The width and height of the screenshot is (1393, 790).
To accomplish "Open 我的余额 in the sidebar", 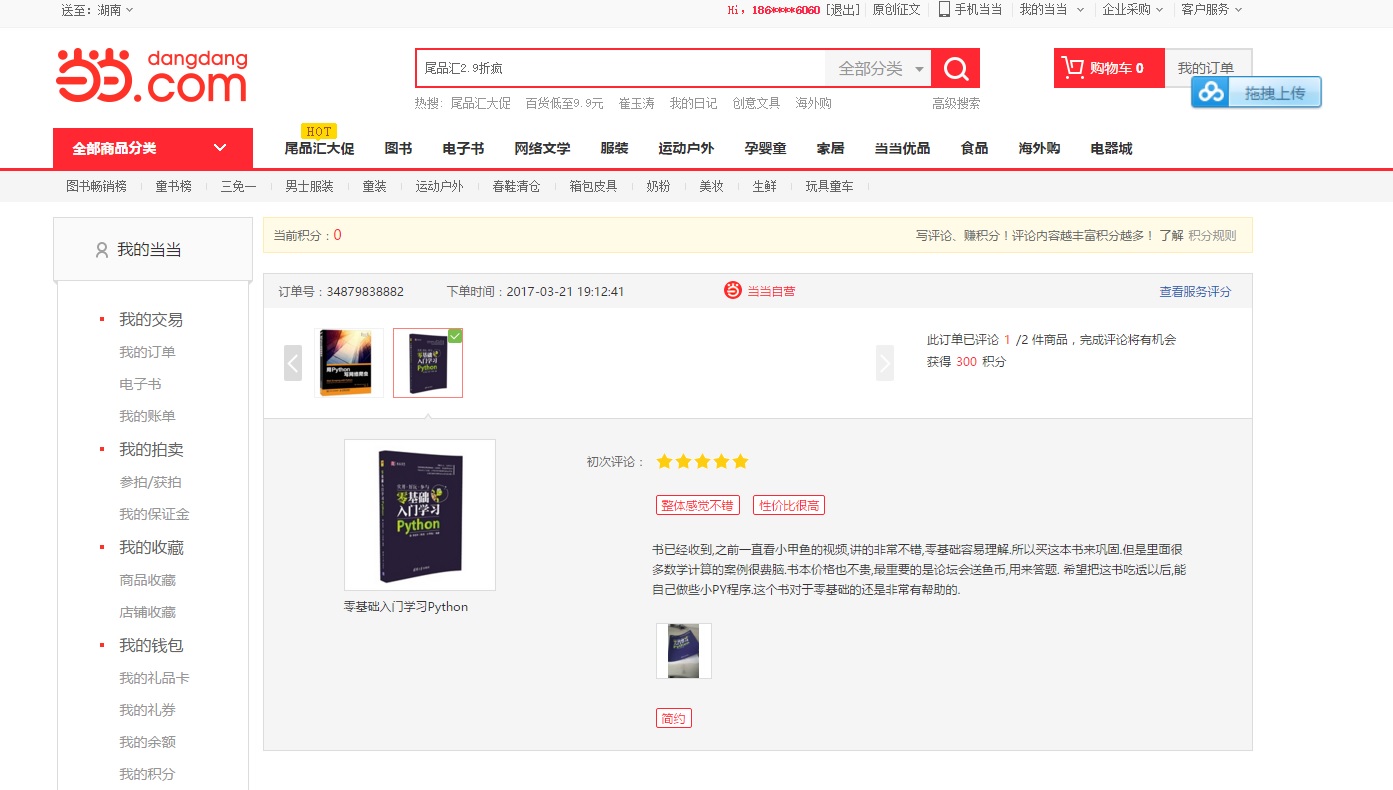I will (147, 742).
